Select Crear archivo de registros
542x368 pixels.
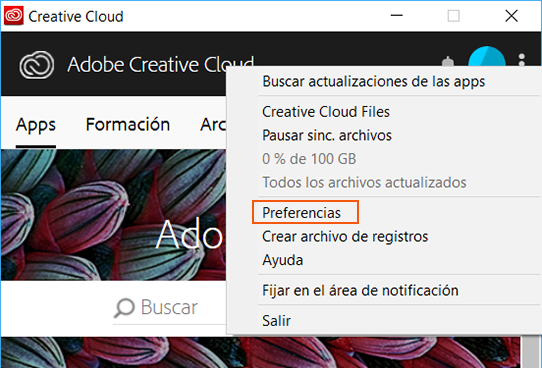pos(345,236)
